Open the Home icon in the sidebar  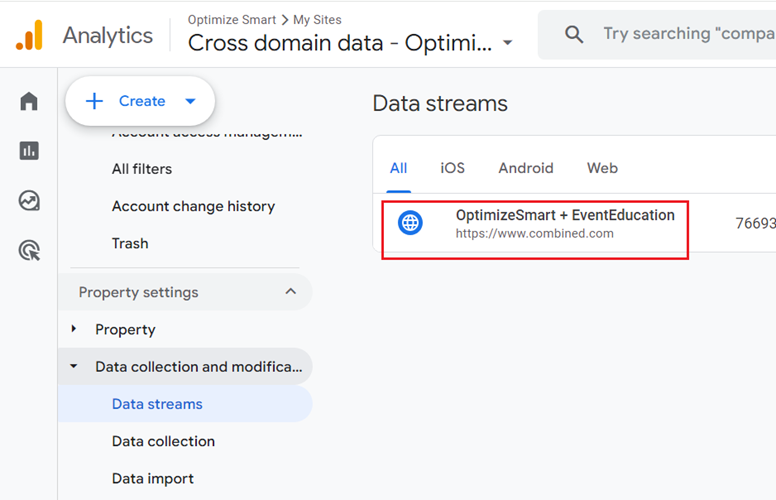[29, 101]
